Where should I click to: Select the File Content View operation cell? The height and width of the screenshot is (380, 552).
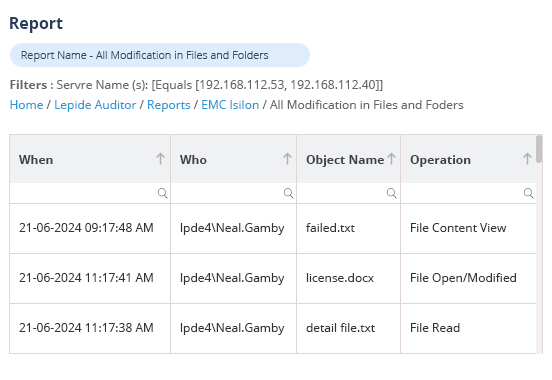click(468, 228)
